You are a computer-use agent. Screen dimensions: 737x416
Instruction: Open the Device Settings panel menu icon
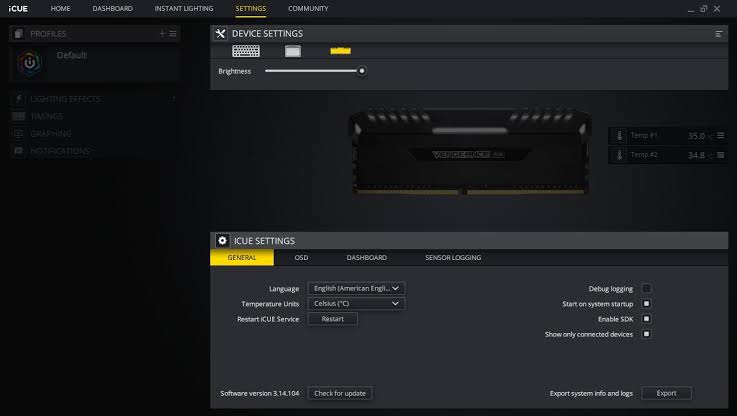(x=719, y=34)
